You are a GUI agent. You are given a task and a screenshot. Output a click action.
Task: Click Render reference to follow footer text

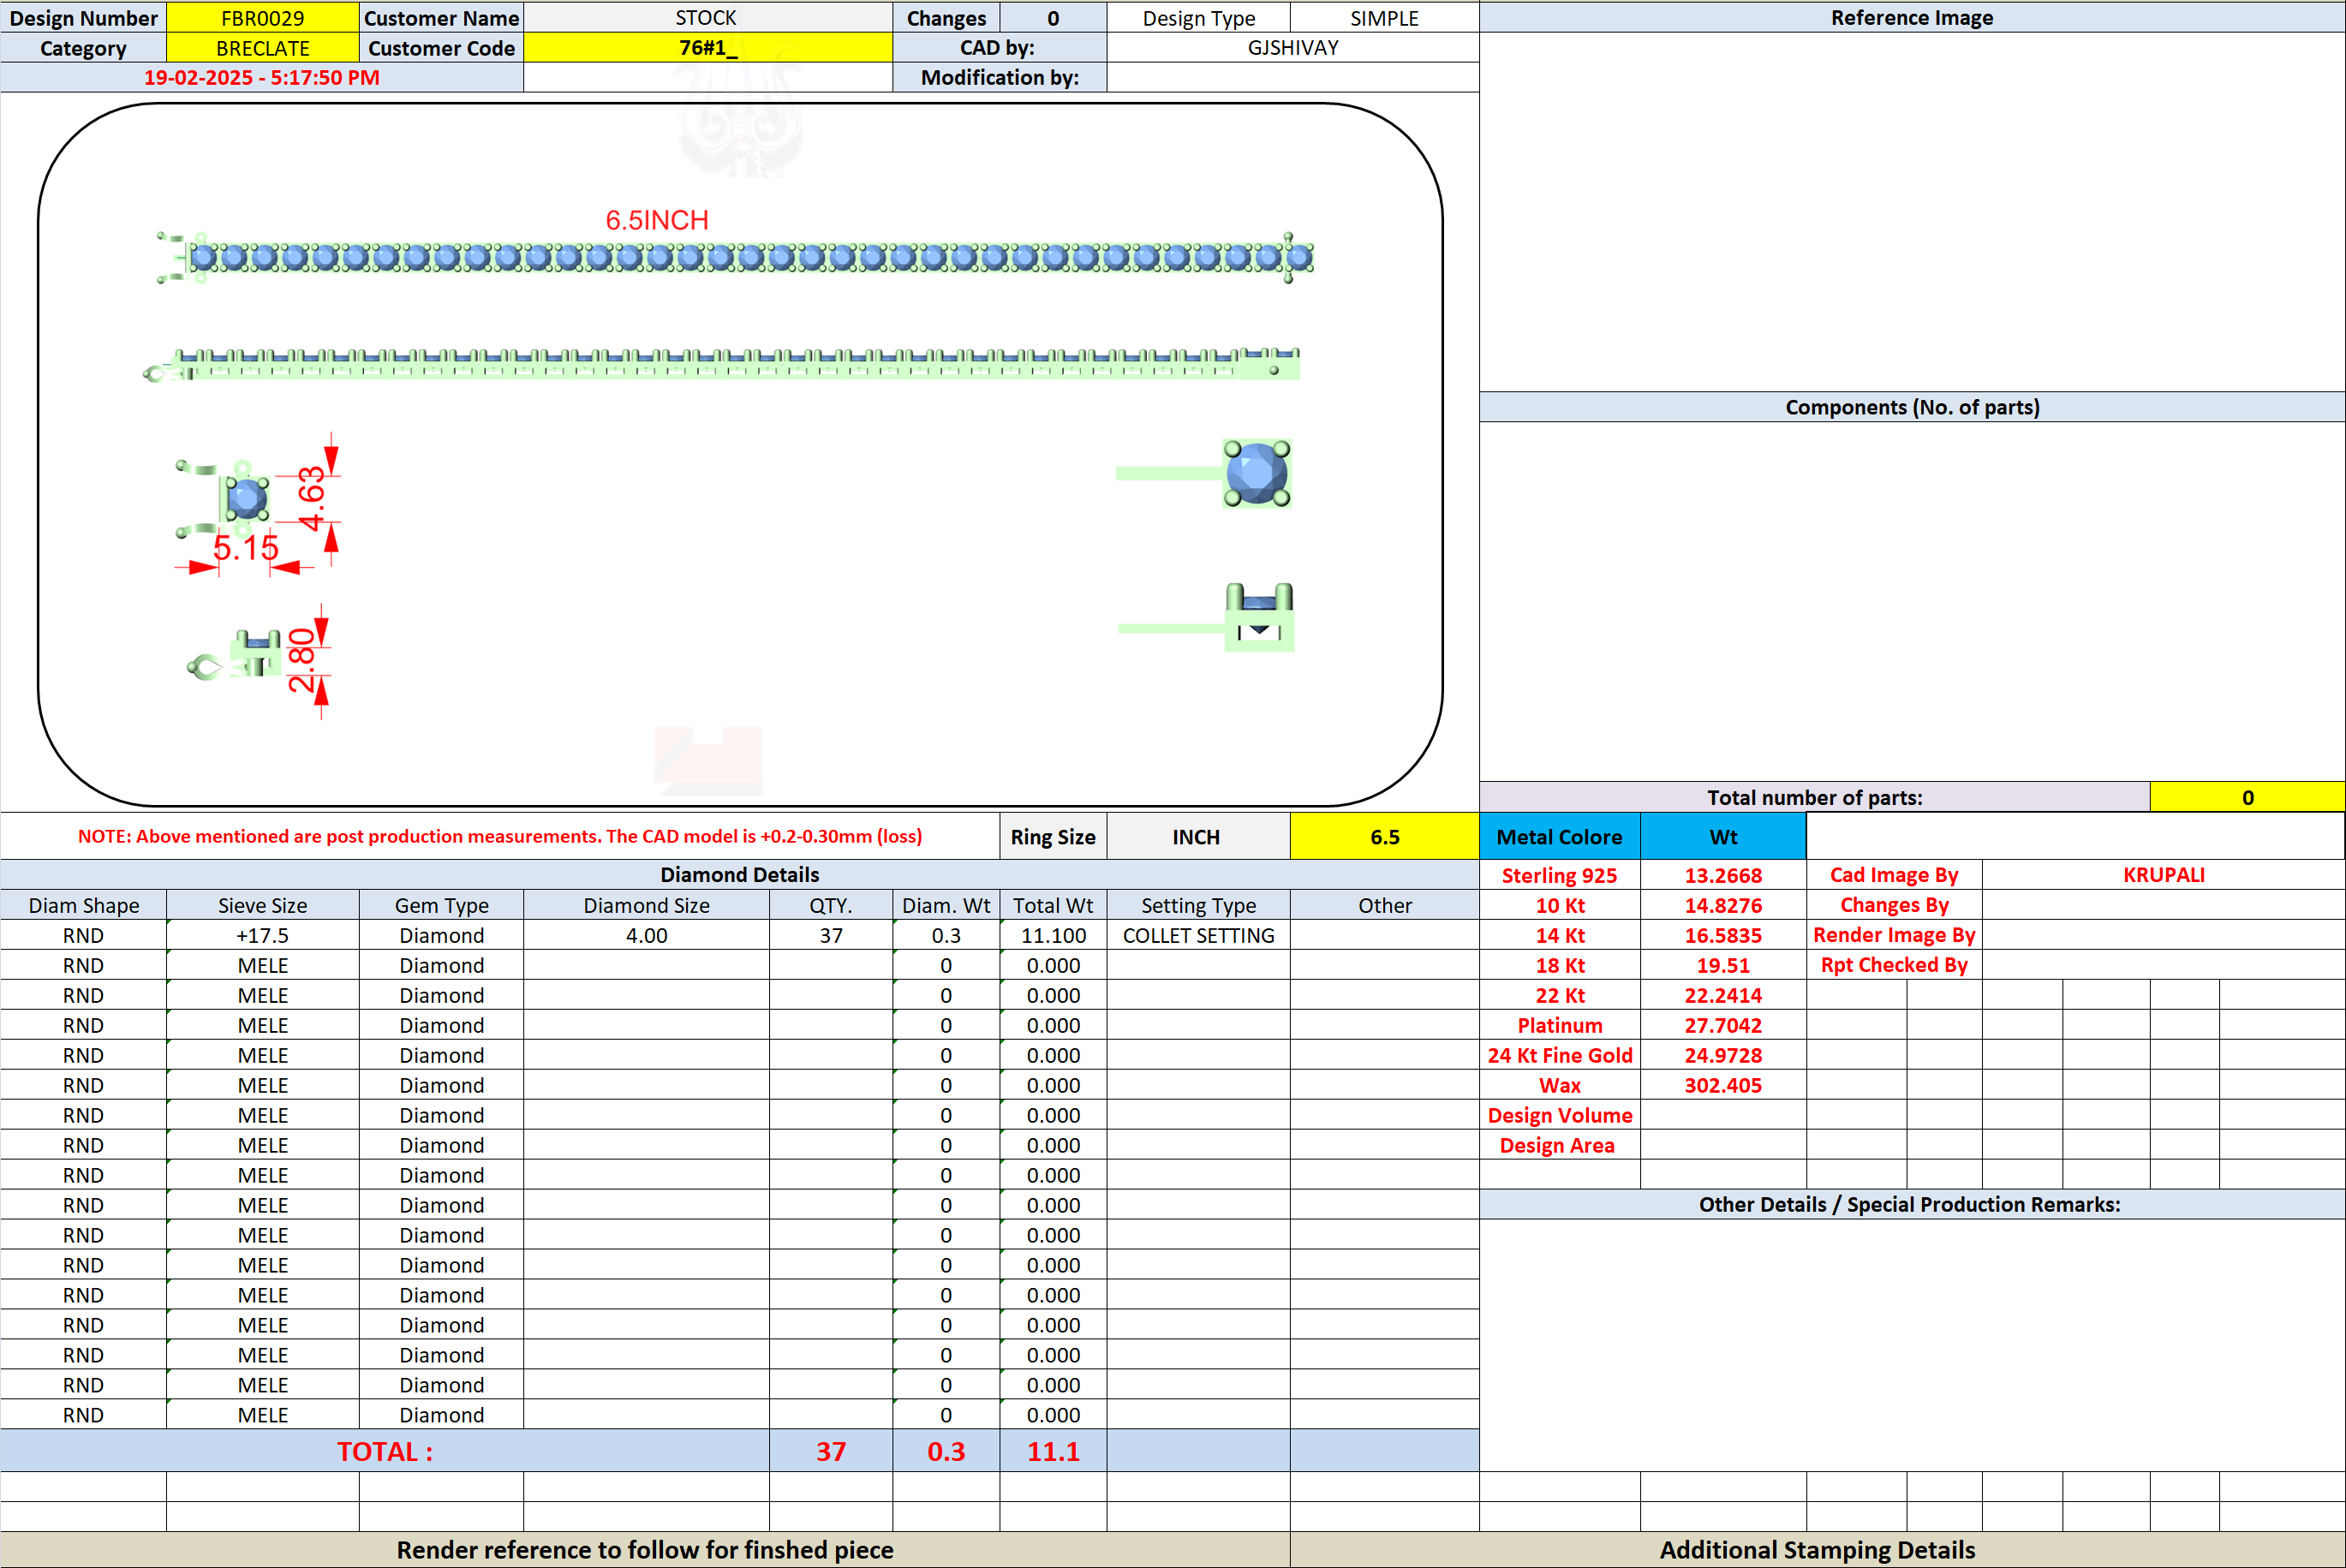[645, 1549]
